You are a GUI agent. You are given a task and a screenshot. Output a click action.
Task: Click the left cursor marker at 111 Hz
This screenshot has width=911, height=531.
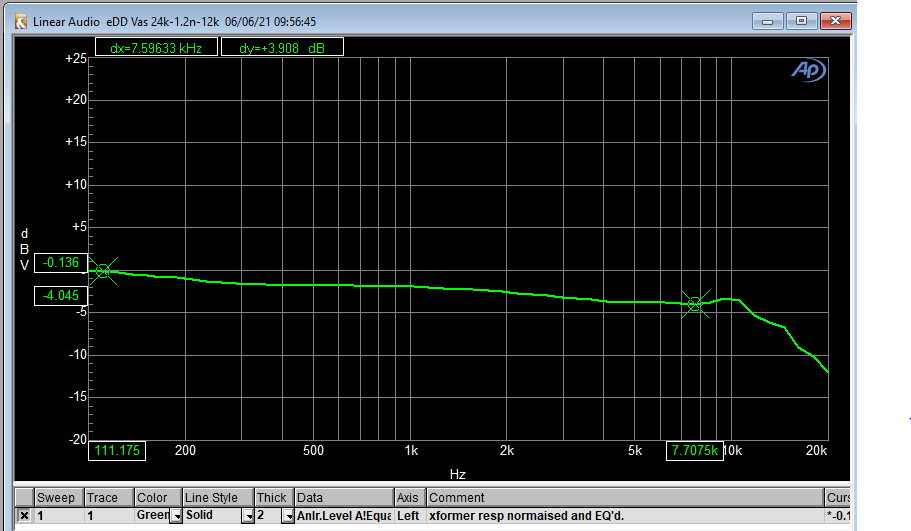pyautogui.click(x=103, y=271)
